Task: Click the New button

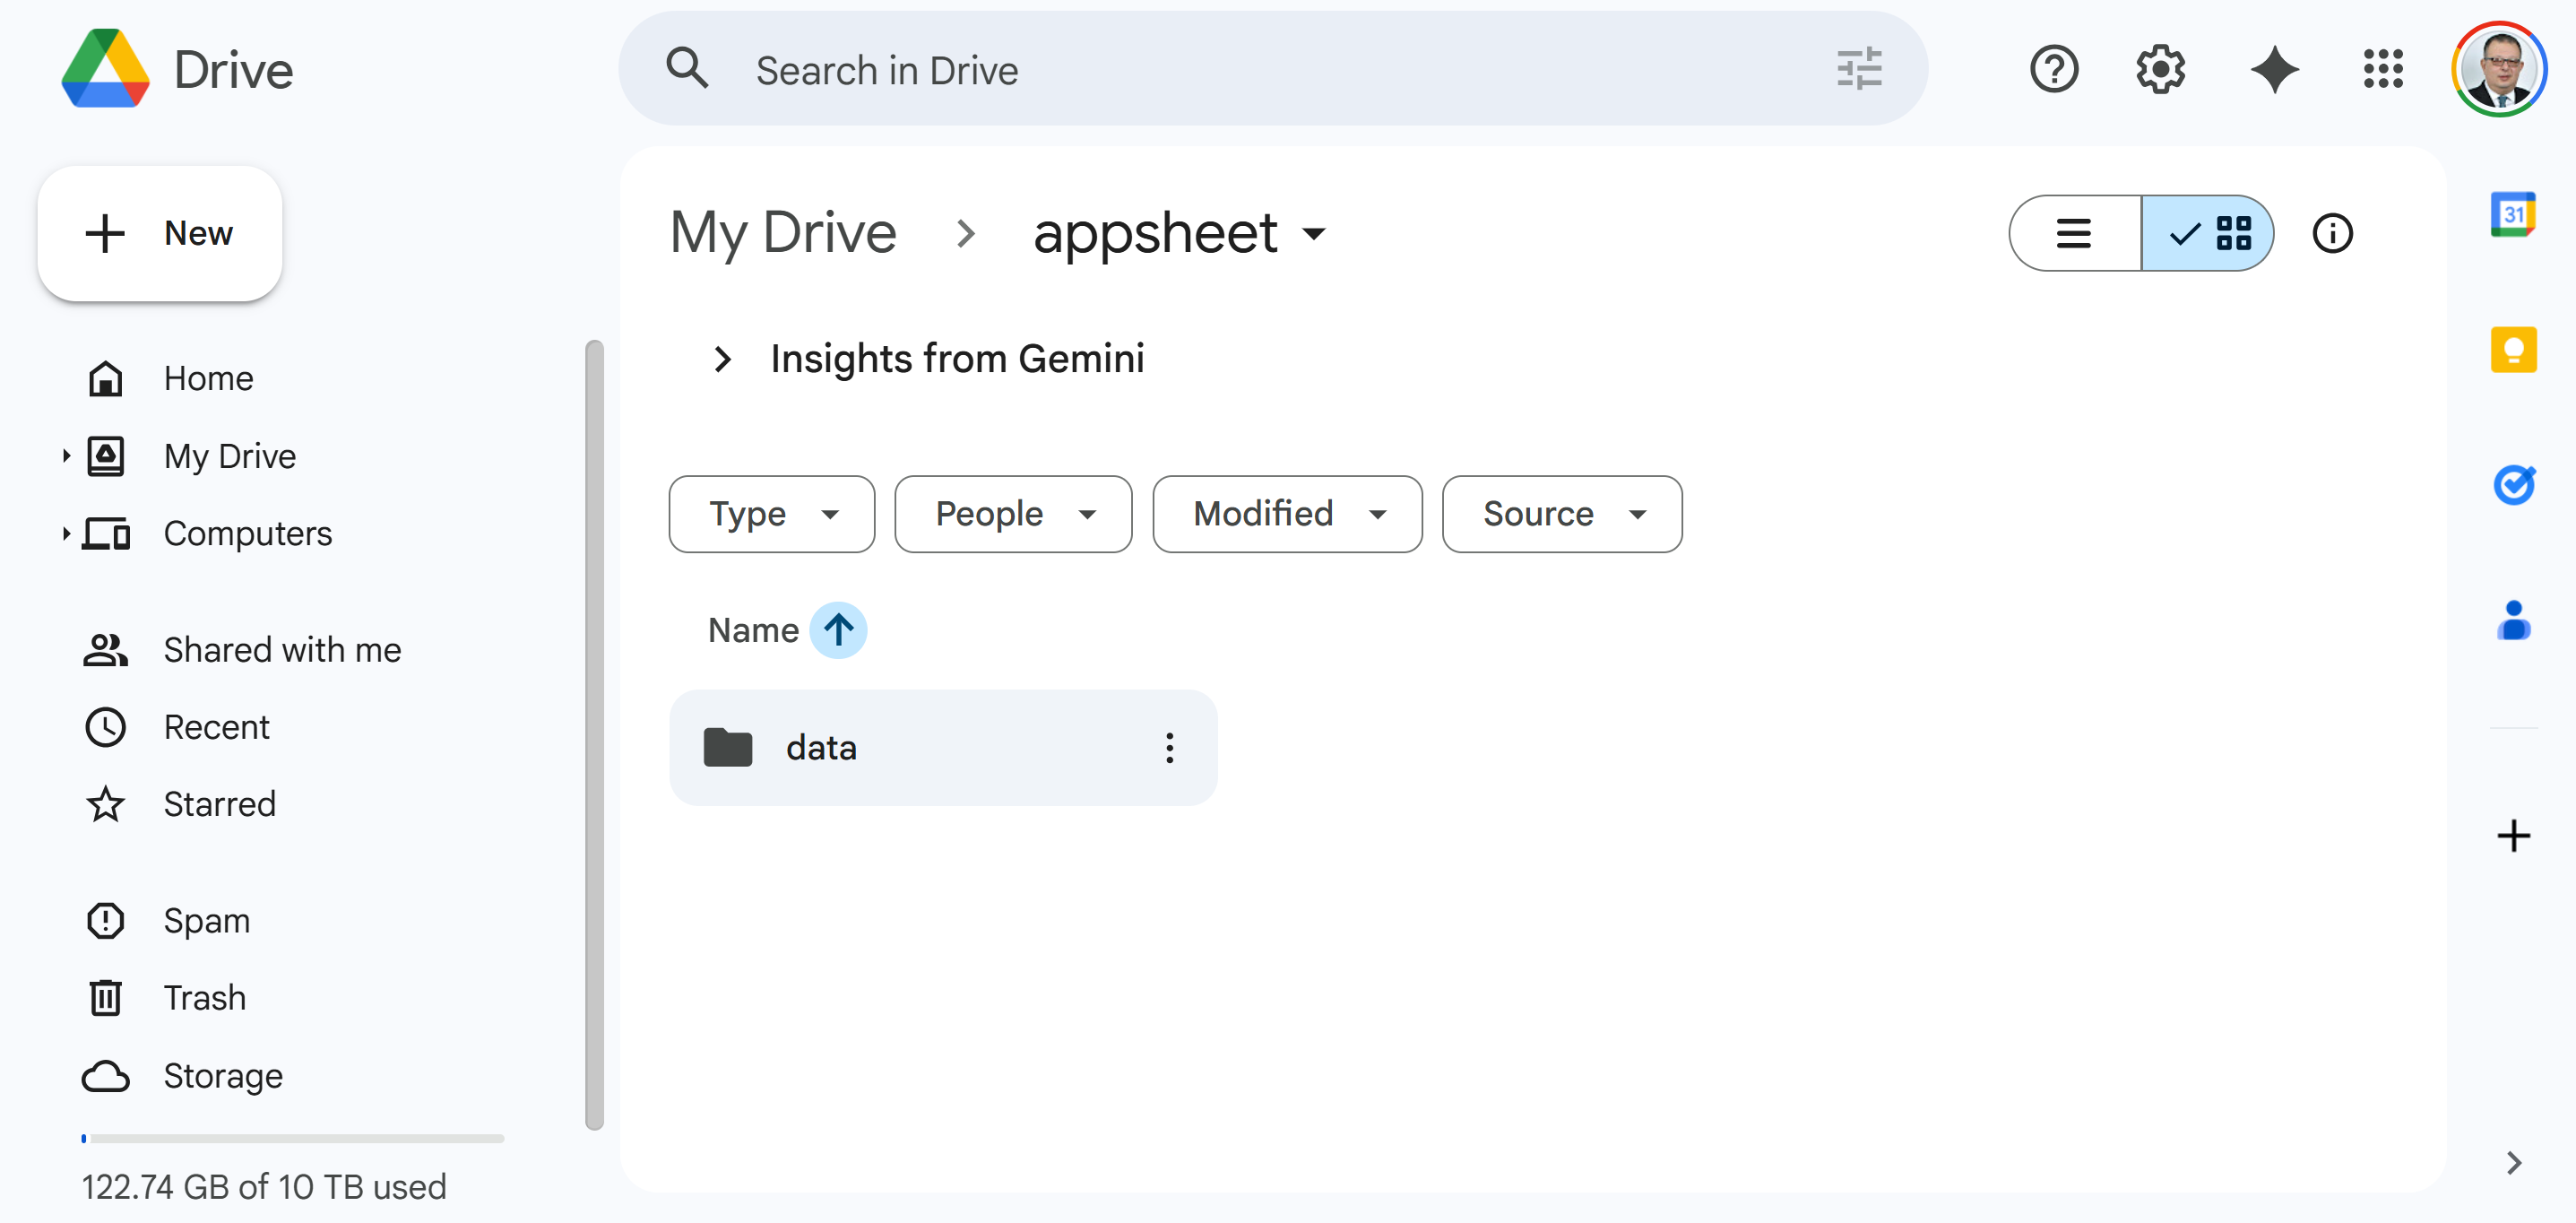Action: pos(159,233)
